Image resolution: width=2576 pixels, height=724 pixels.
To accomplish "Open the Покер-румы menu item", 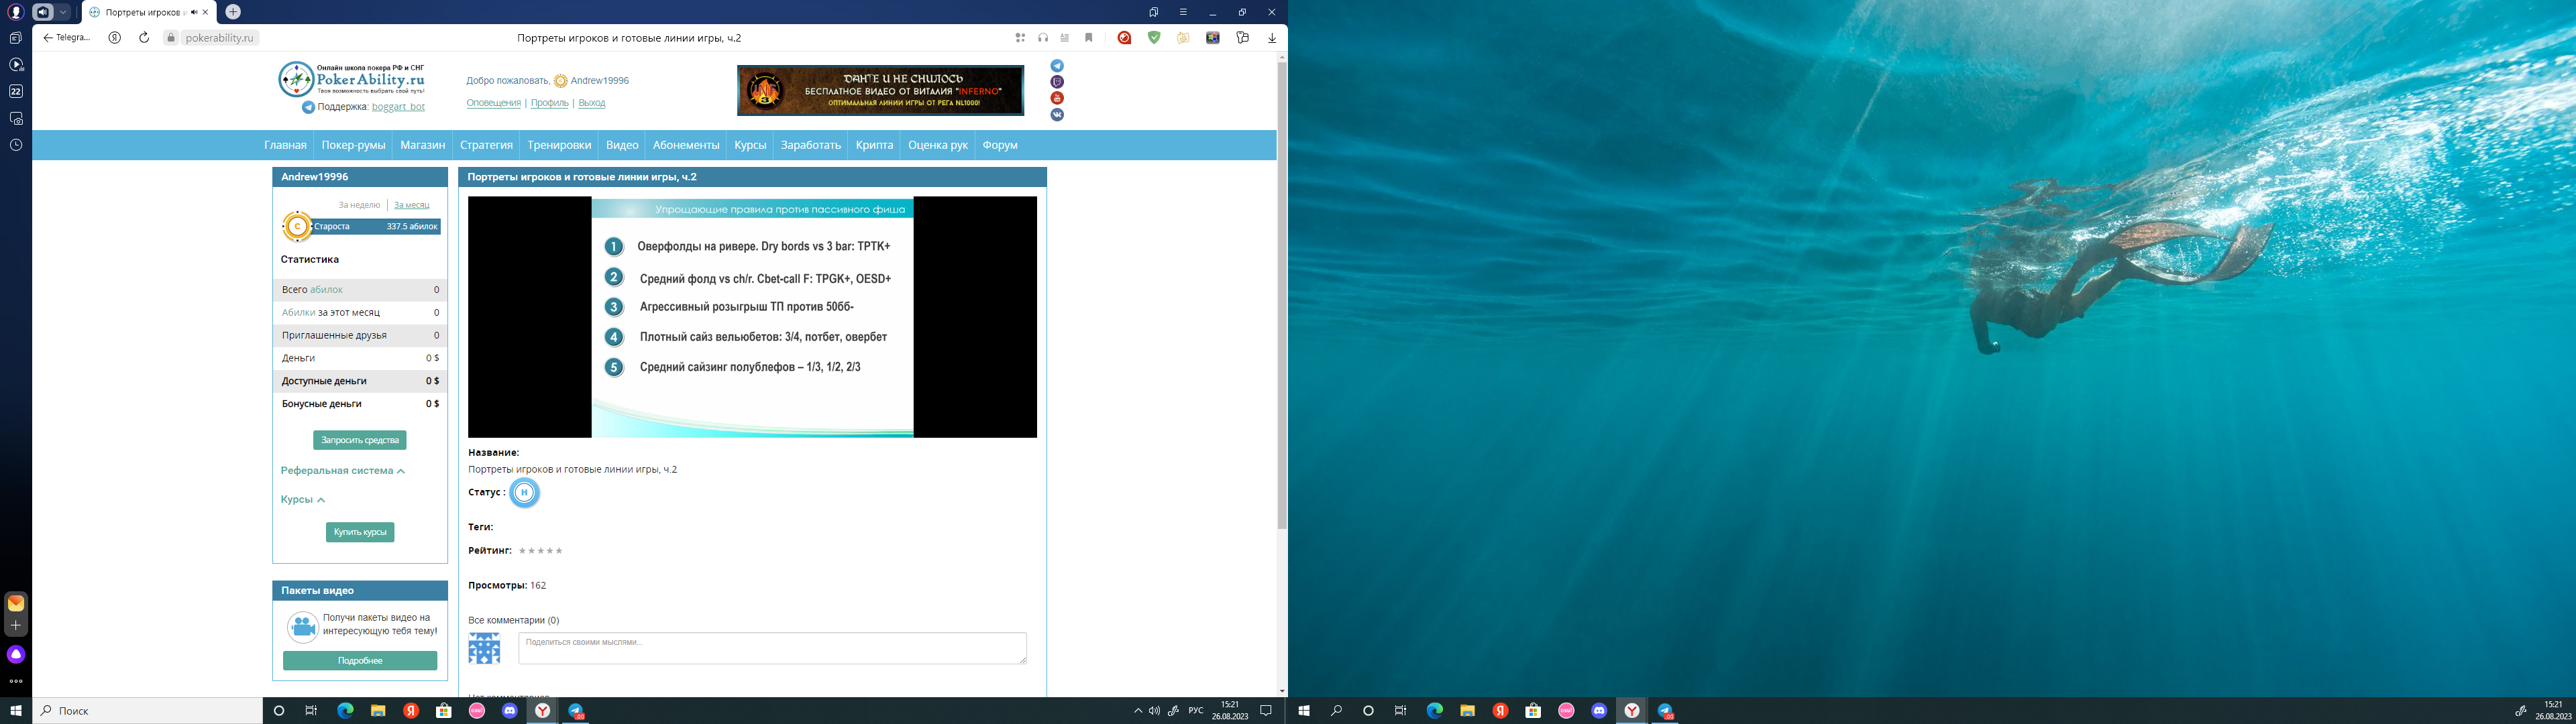I will pos(353,145).
